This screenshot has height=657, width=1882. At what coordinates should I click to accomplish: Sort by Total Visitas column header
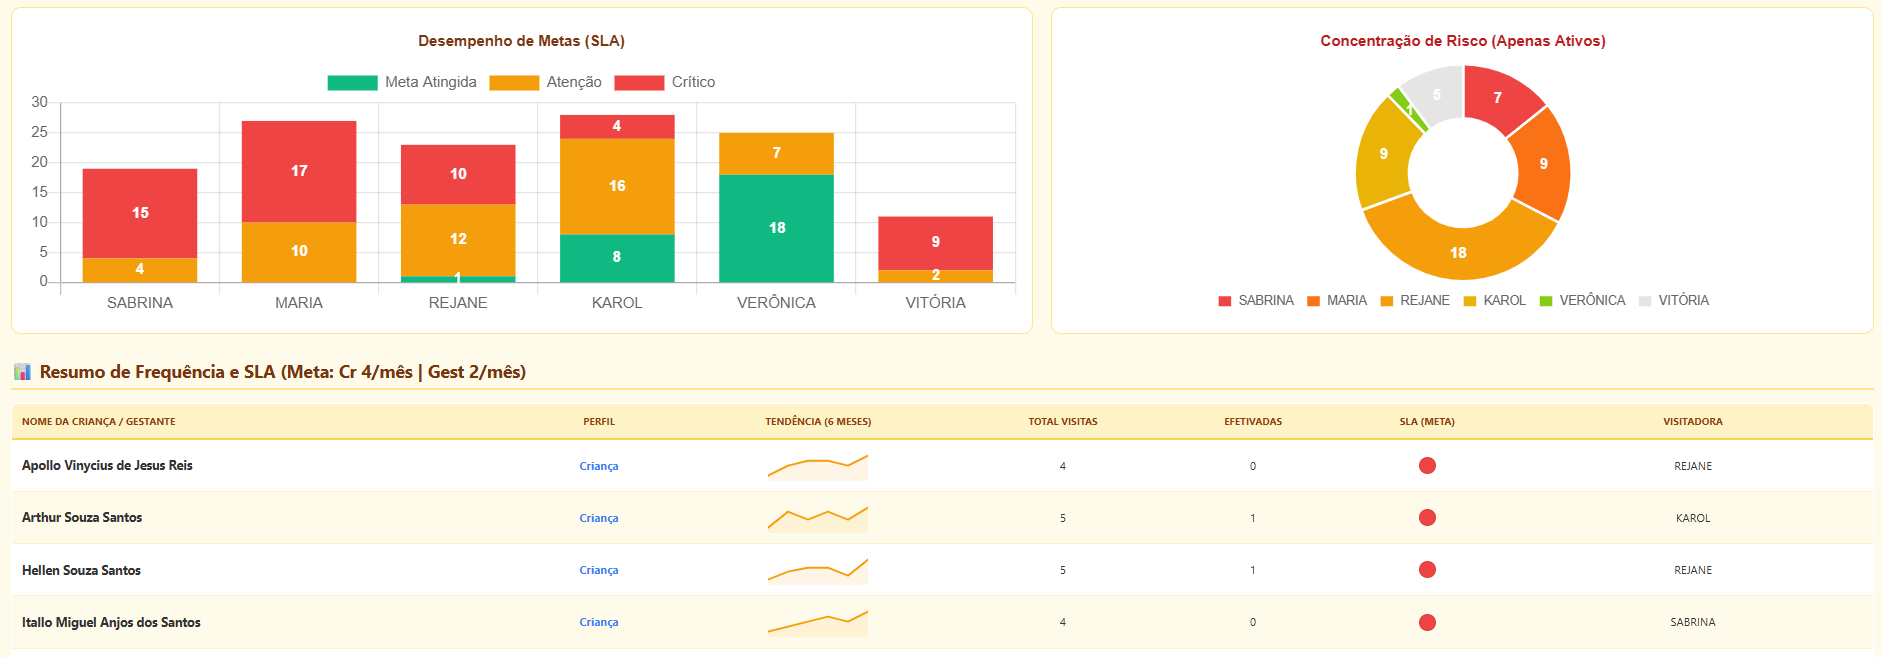(1062, 422)
